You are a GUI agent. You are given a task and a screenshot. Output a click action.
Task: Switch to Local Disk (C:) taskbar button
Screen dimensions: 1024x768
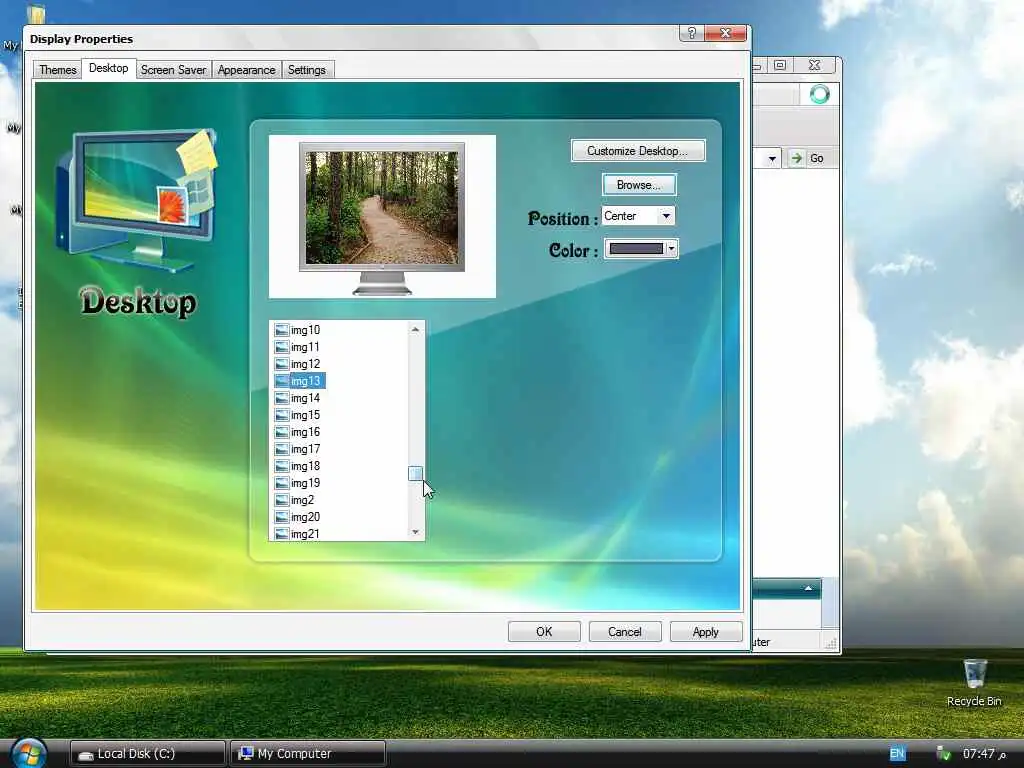pyautogui.click(x=147, y=754)
